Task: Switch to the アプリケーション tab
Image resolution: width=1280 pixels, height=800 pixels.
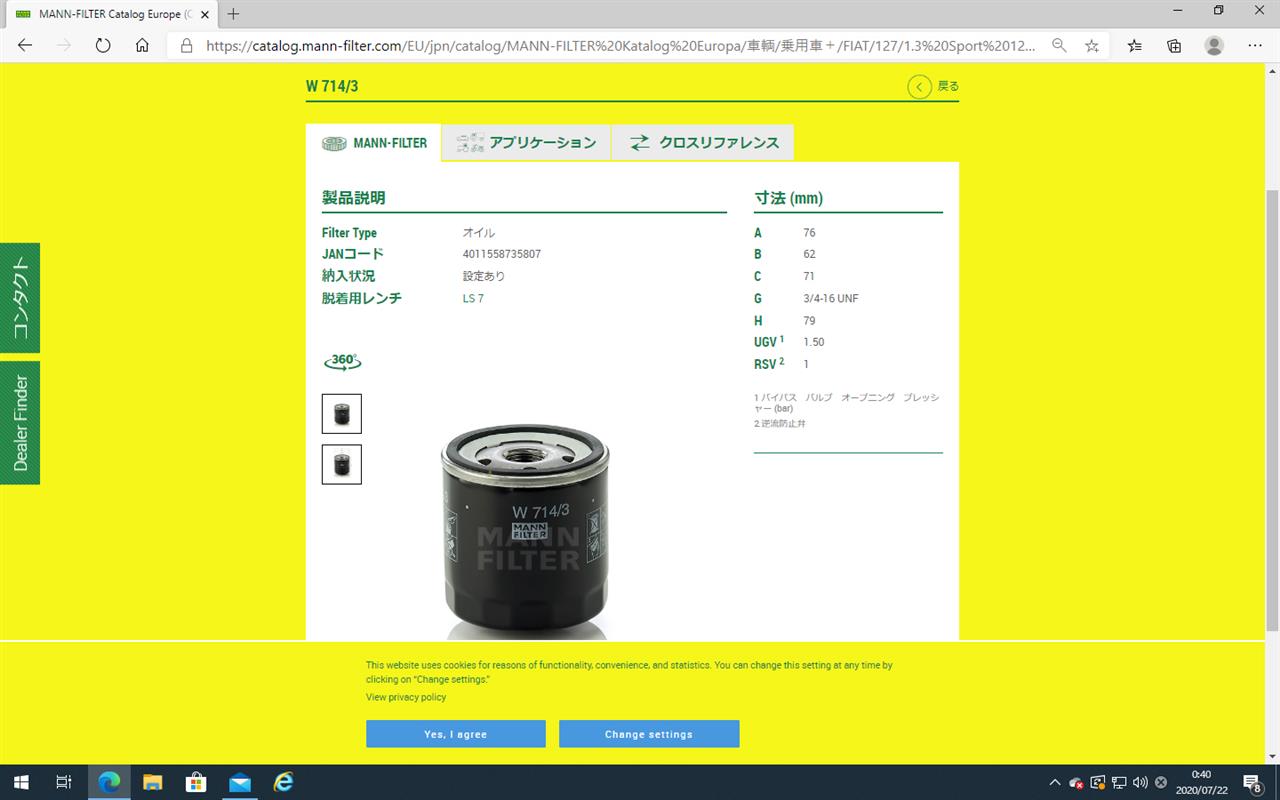Action: pos(526,143)
